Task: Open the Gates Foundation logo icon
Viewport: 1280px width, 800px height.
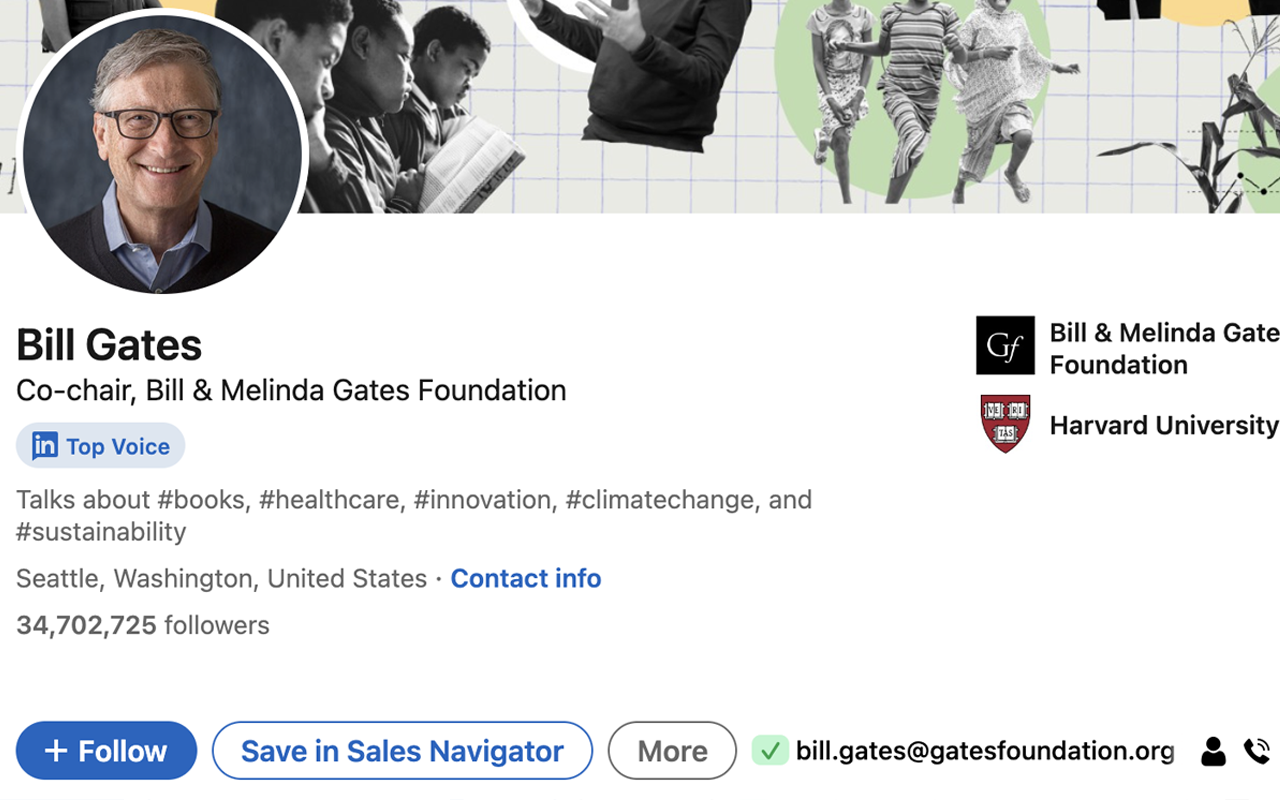Action: pos(1005,346)
